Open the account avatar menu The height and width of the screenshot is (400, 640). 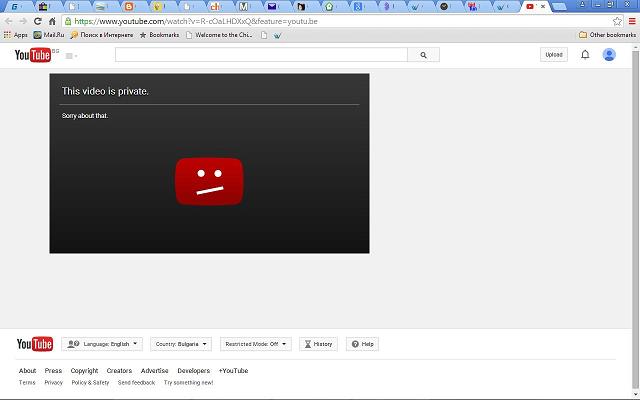tap(609, 55)
